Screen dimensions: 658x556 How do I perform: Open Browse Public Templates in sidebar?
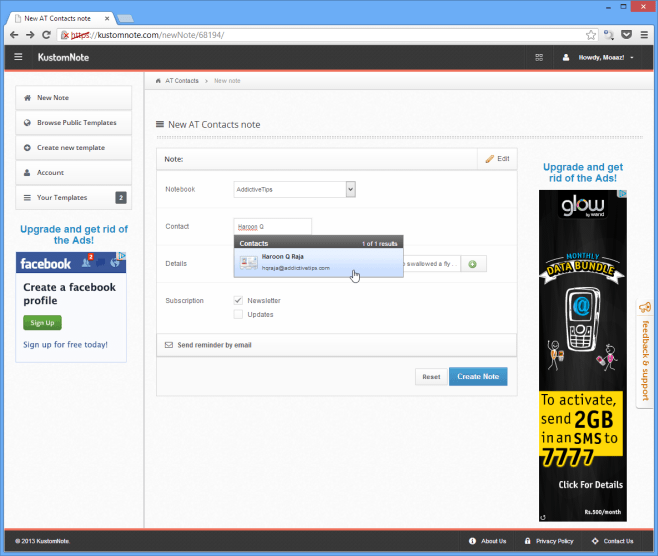point(76,123)
